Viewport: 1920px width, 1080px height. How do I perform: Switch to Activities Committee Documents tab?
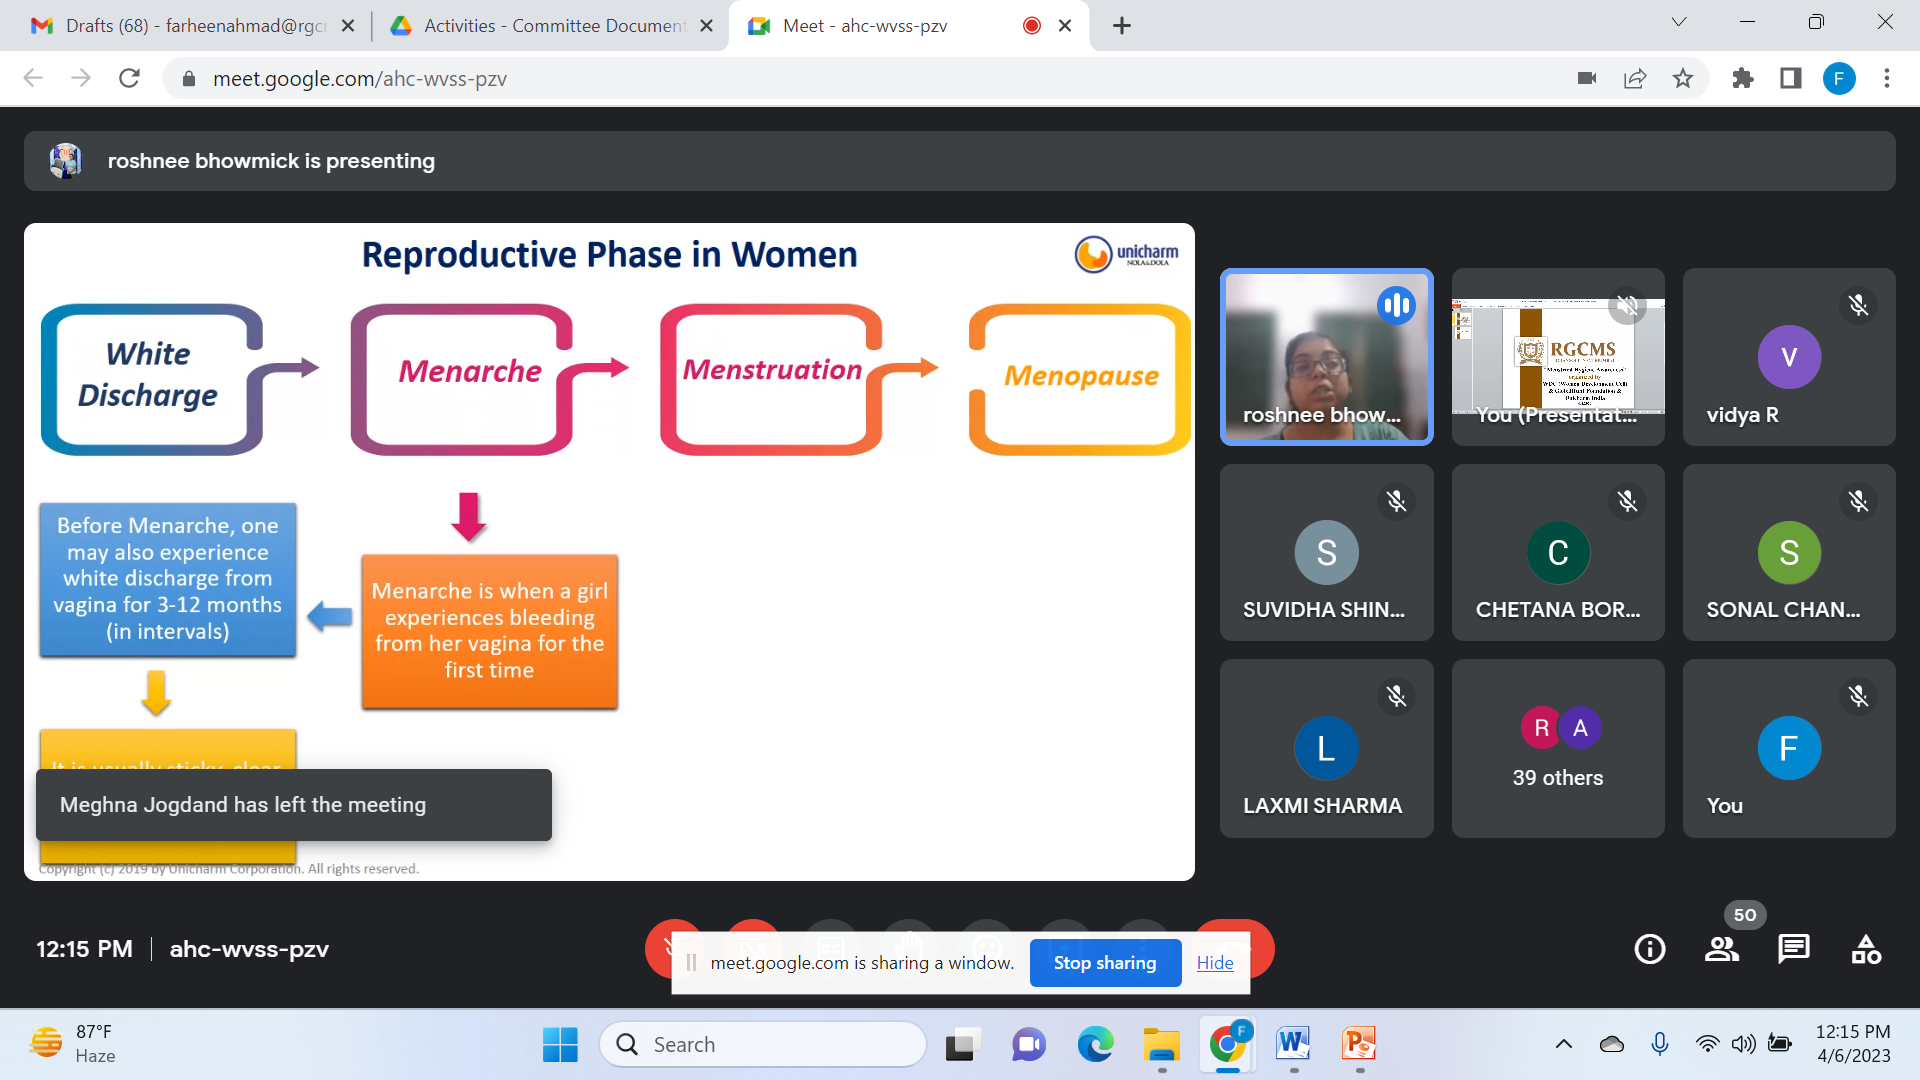click(550, 25)
